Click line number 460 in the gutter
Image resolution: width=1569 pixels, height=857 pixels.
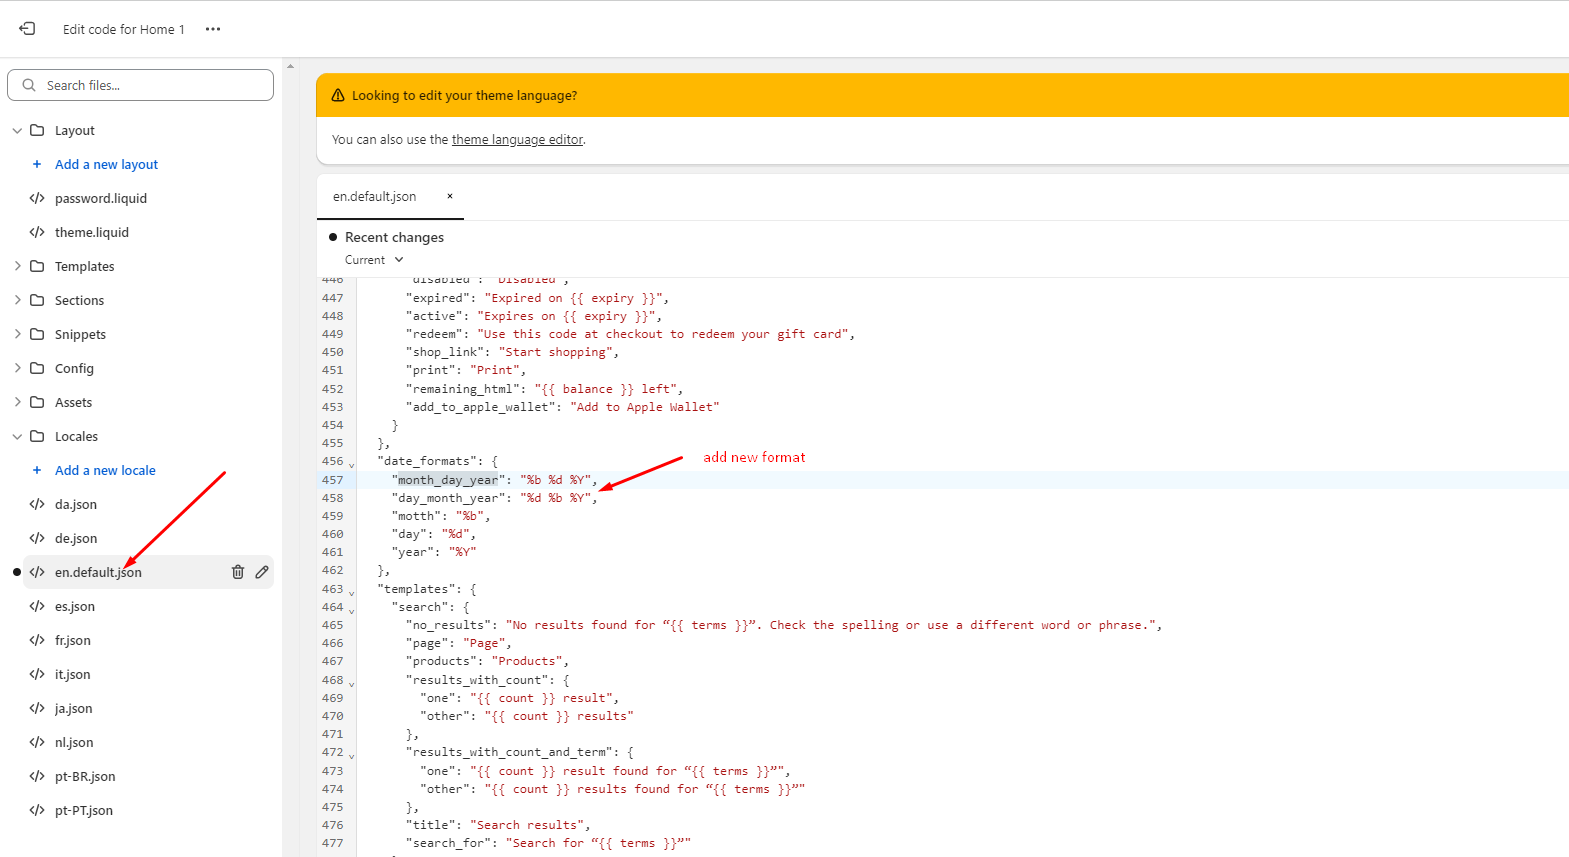coord(332,534)
